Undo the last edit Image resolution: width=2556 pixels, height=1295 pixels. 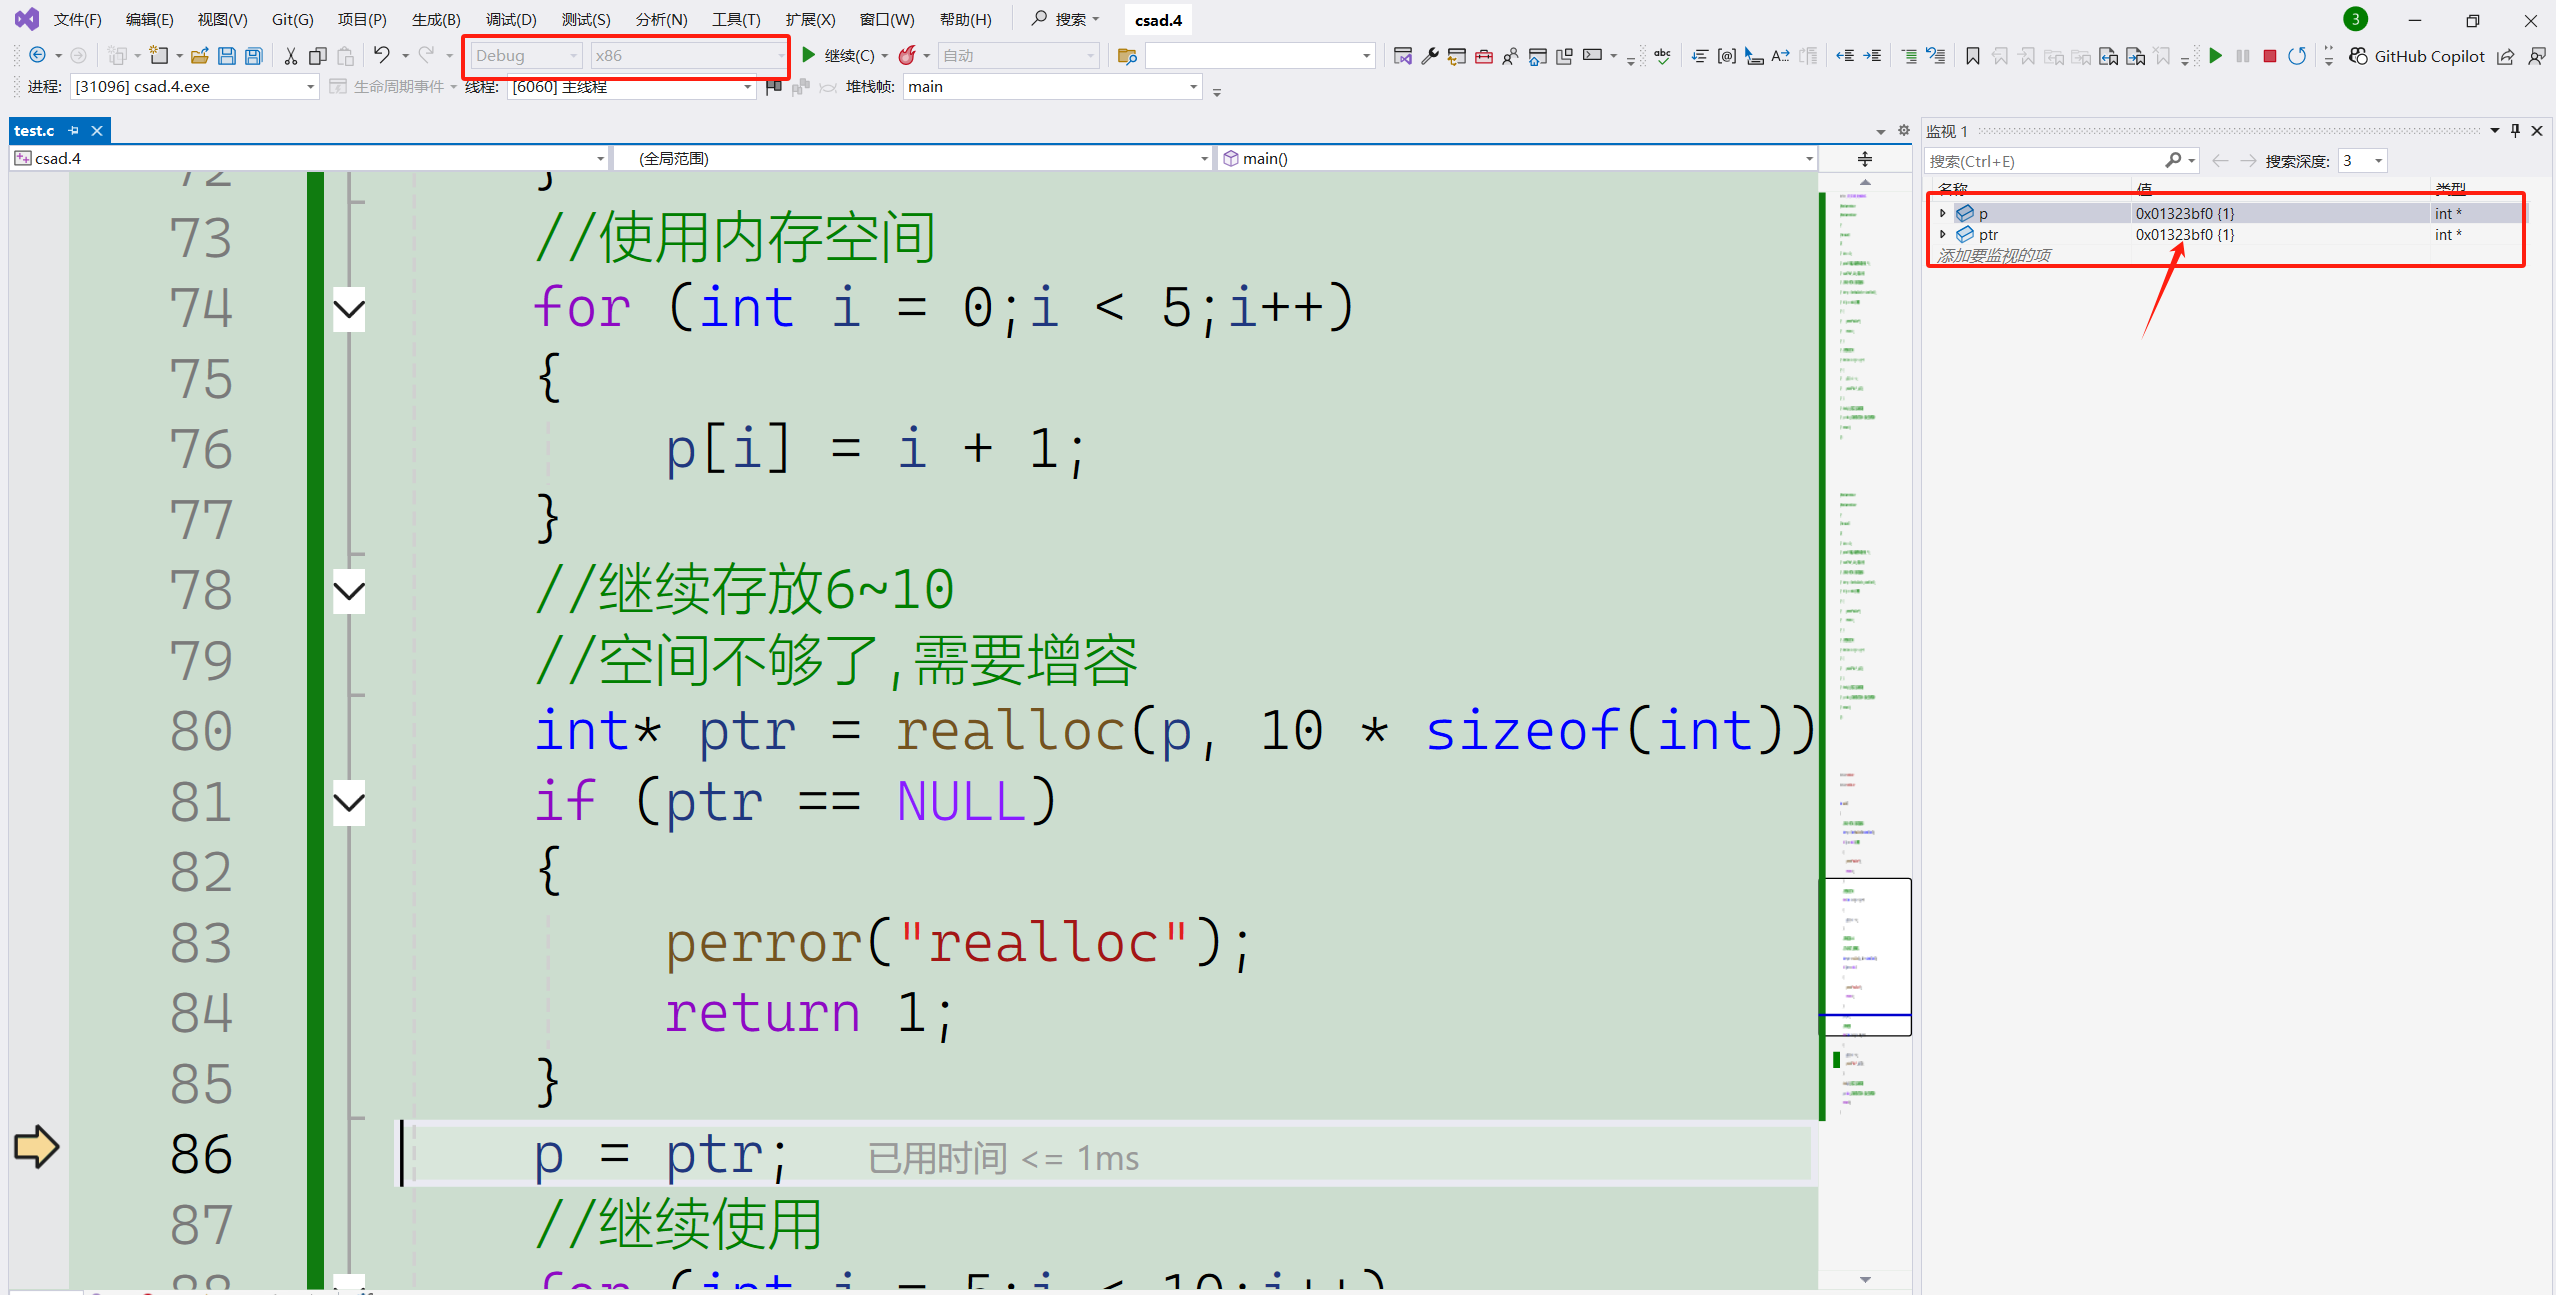383,55
